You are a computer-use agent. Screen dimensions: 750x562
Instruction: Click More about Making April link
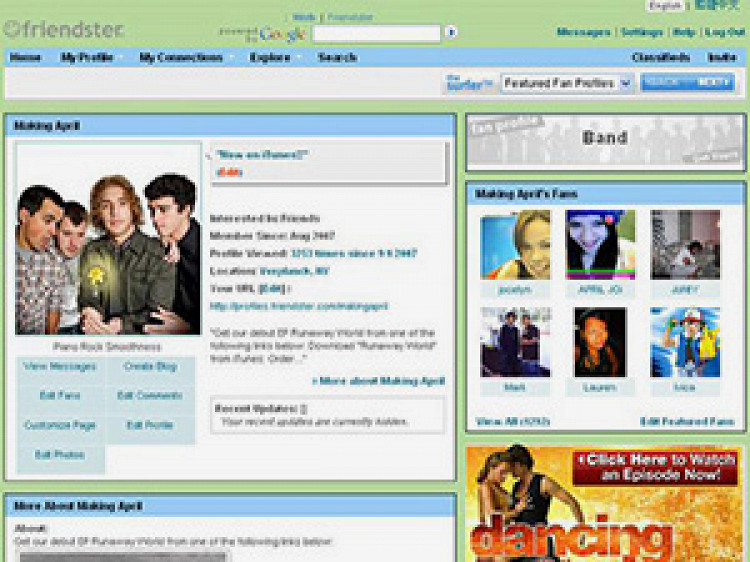coord(378,381)
